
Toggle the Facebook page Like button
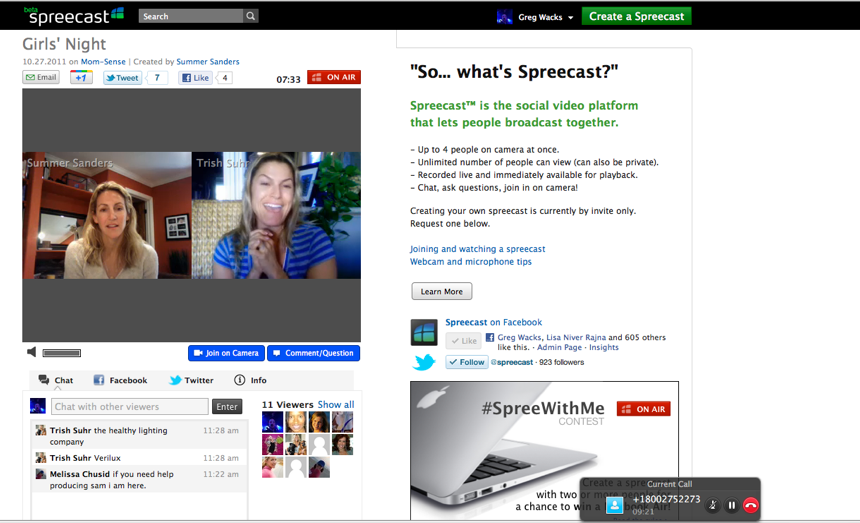pos(463,341)
